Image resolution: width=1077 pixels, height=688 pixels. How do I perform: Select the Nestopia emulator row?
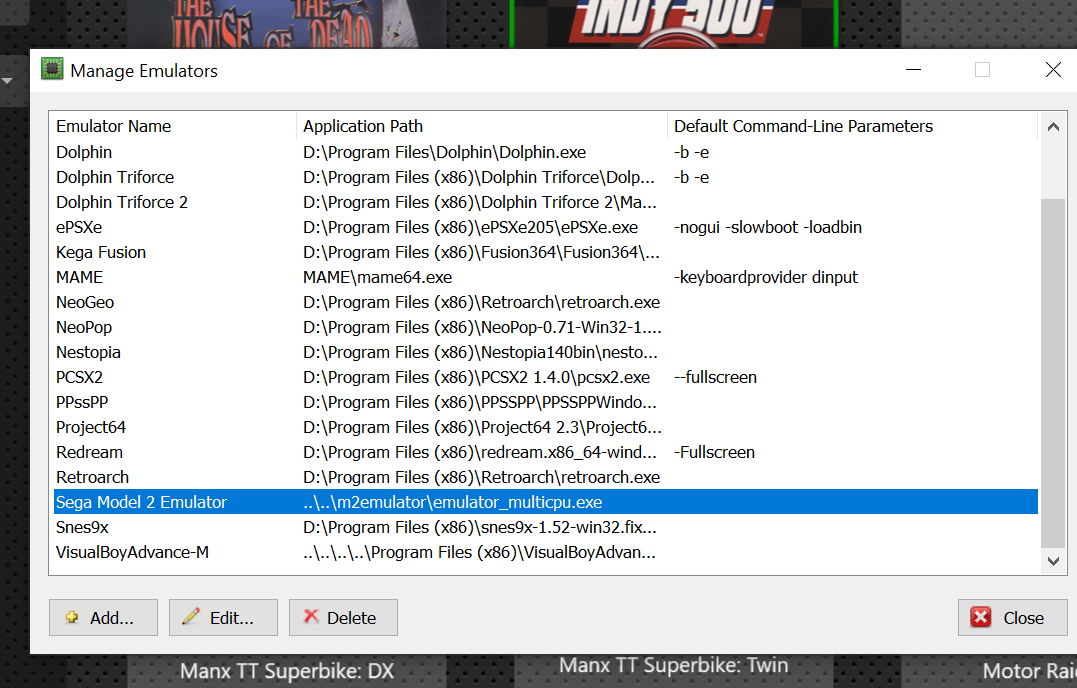point(545,352)
